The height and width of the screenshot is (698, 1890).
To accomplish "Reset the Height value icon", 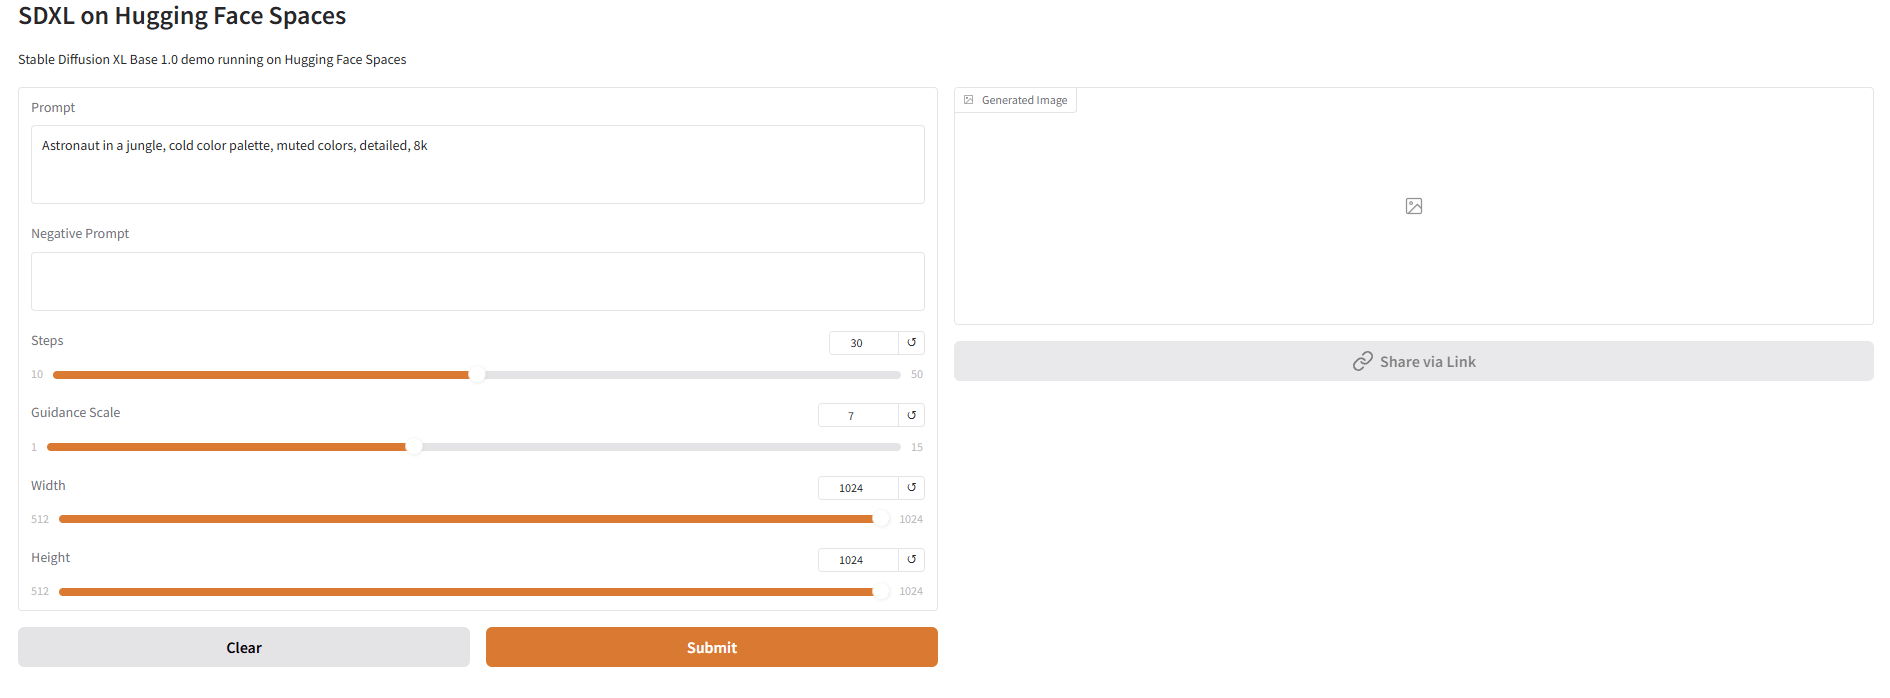I will coord(911,560).
